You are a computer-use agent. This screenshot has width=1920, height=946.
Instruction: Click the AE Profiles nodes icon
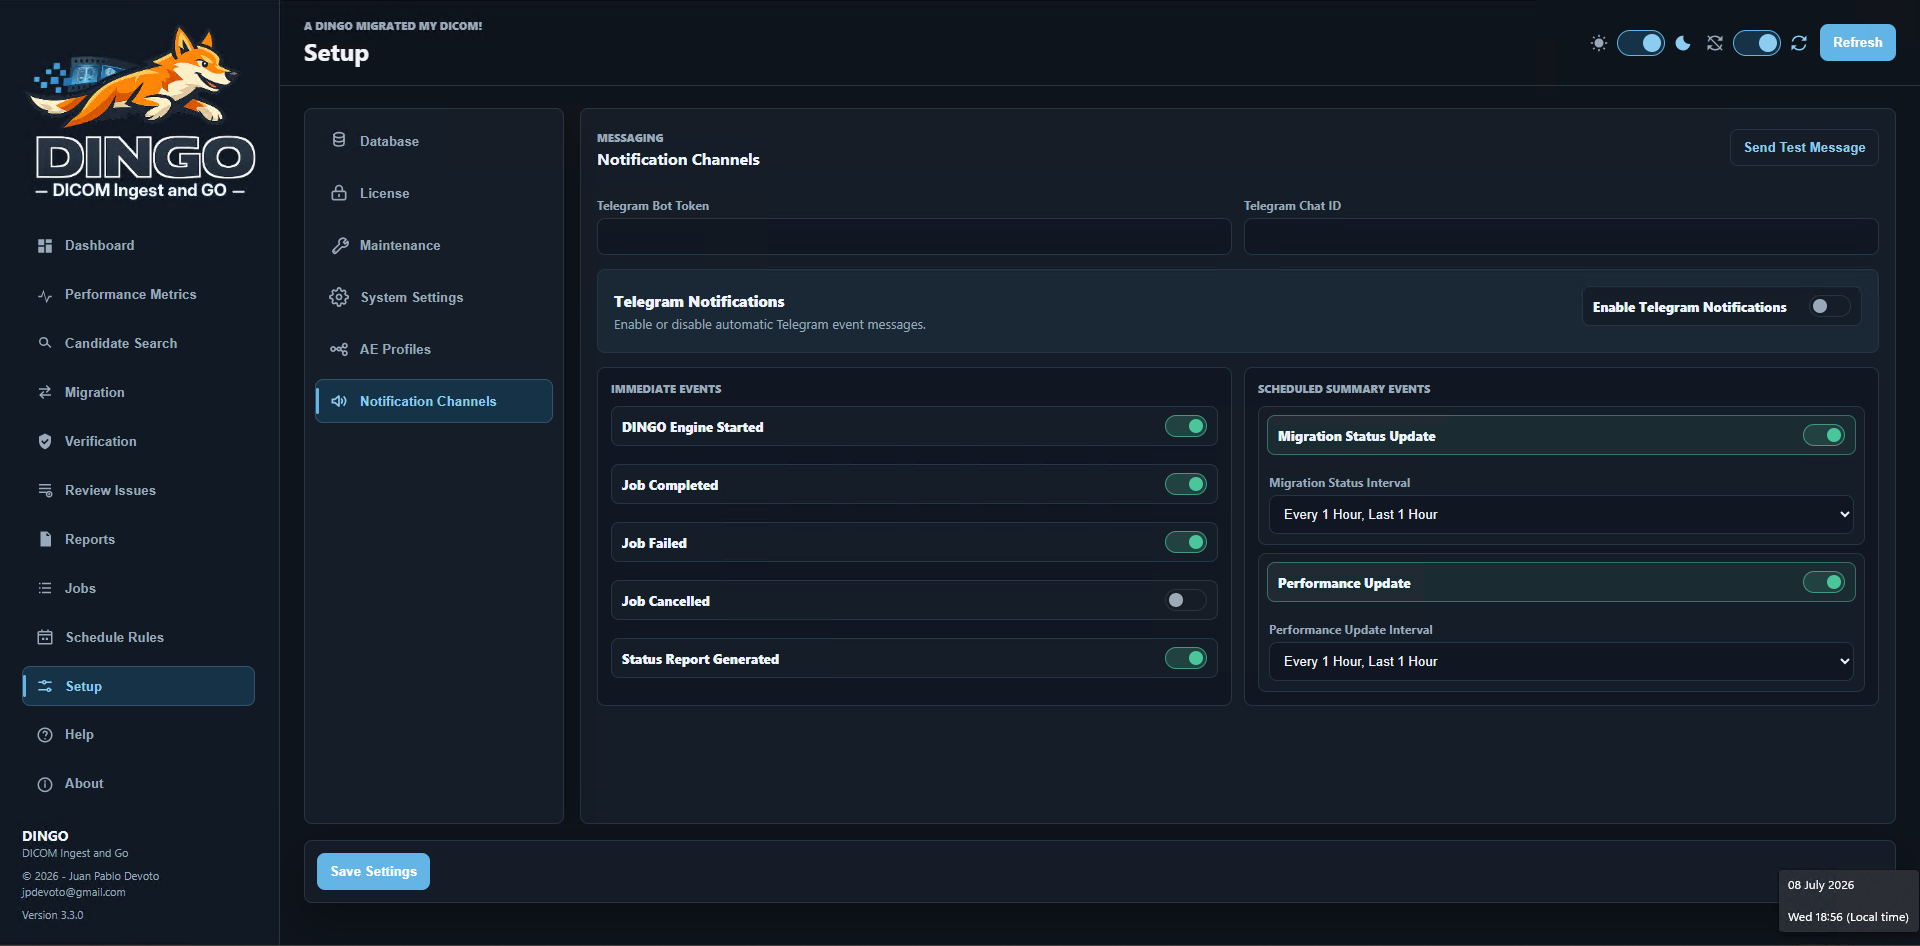point(339,349)
